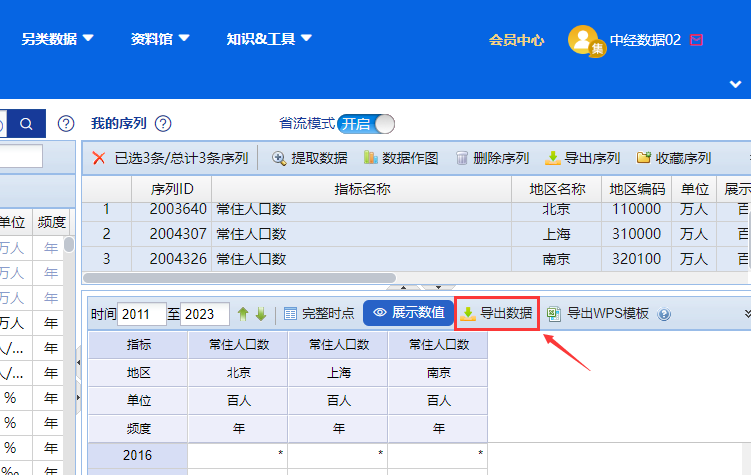
Task: Click the help icon beside 我的序列
Action: [163, 124]
